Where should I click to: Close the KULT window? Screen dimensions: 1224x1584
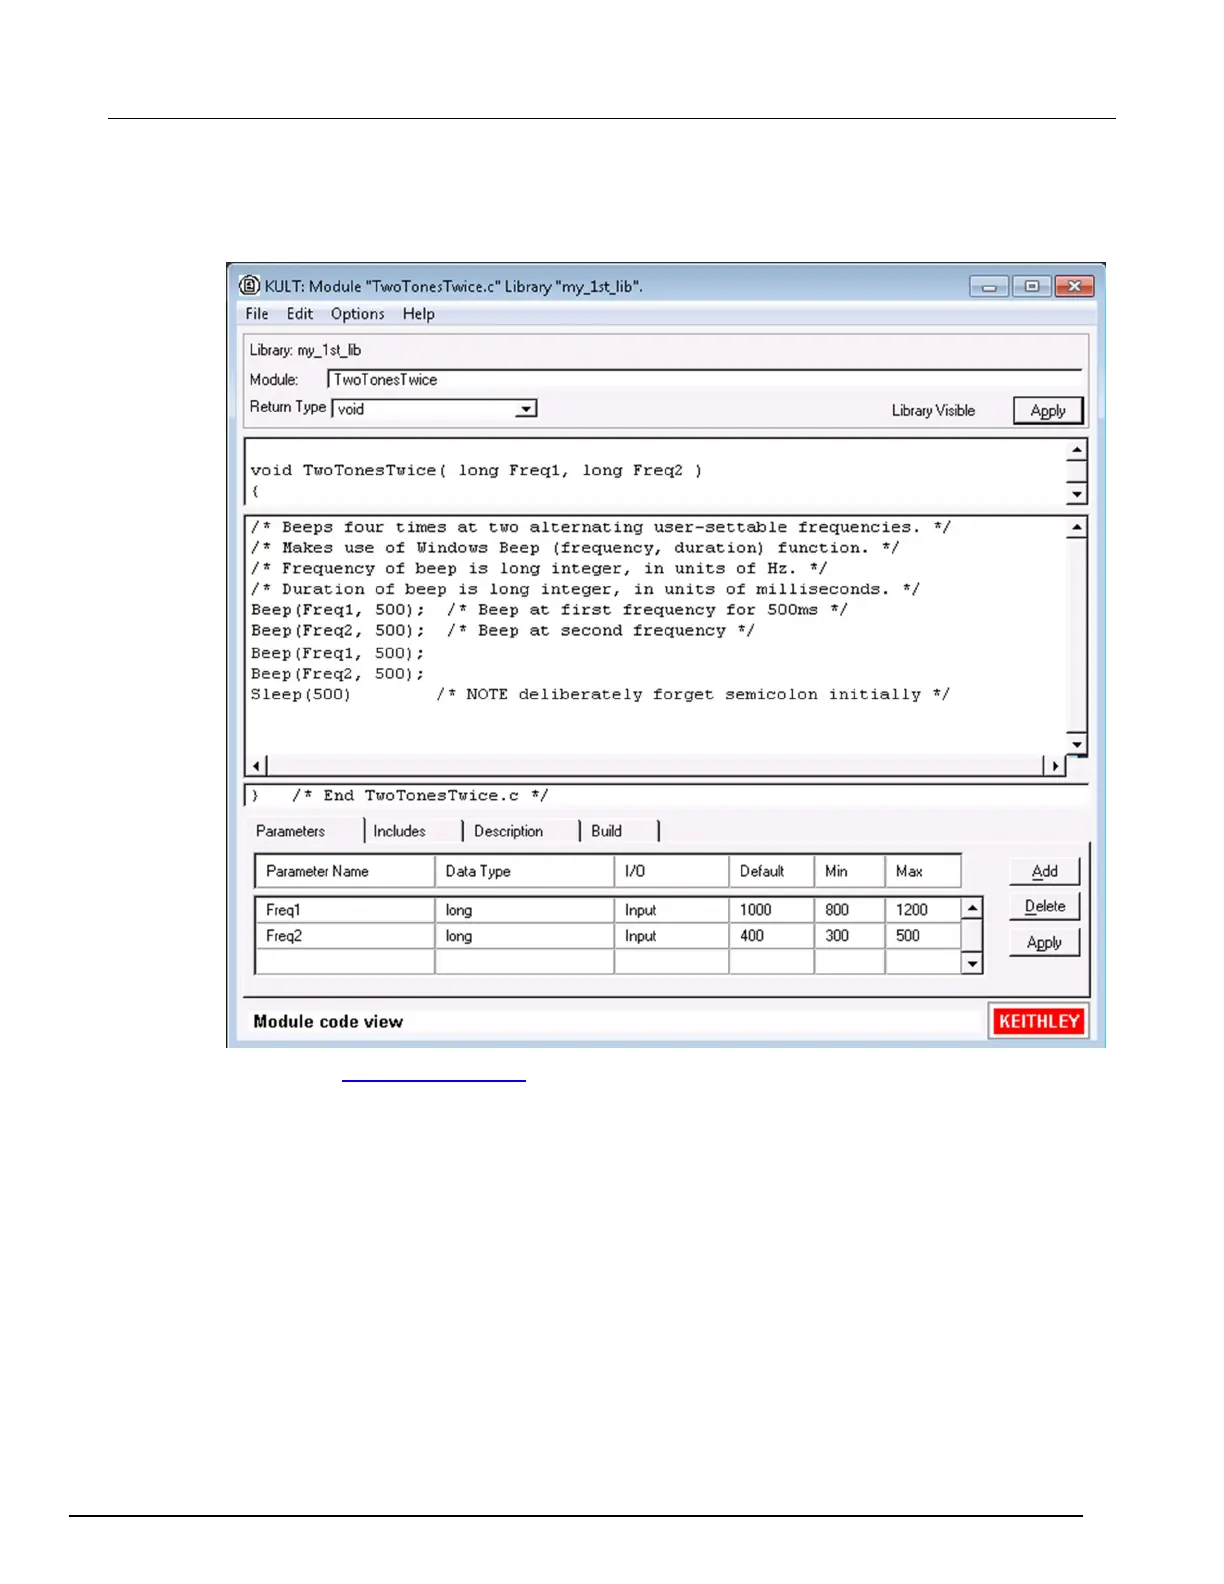tap(1074, 287)
